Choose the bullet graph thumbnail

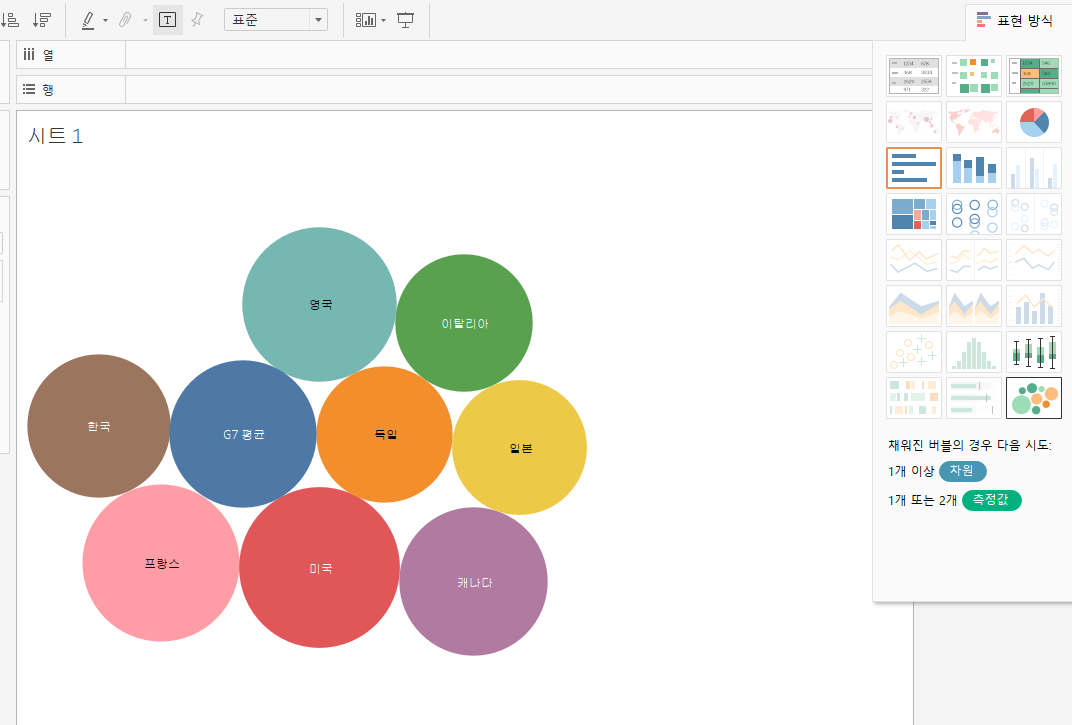pos(974,397)
